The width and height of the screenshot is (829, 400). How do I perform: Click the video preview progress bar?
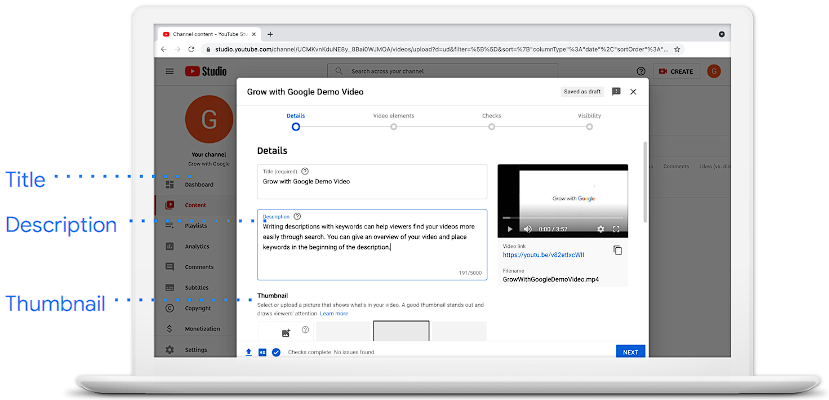pos(563,218)
